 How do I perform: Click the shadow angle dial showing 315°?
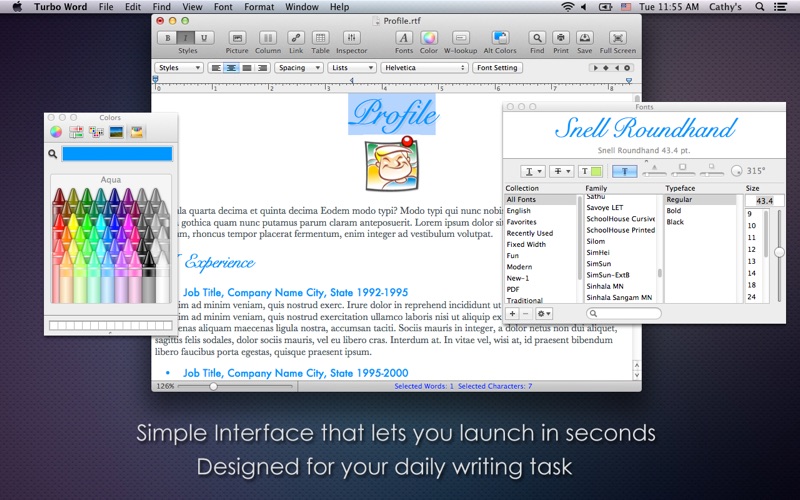[x=736, y=171]
